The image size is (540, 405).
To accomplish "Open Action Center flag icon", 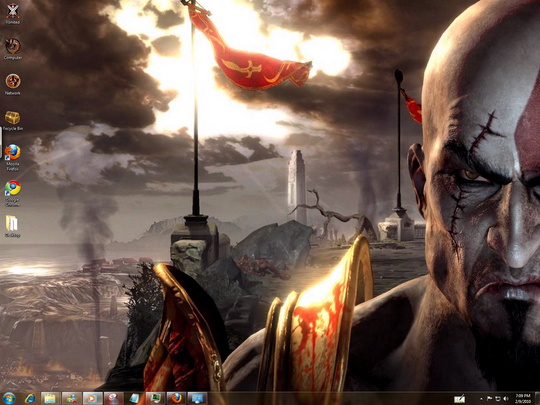I will tap(489, 398).
